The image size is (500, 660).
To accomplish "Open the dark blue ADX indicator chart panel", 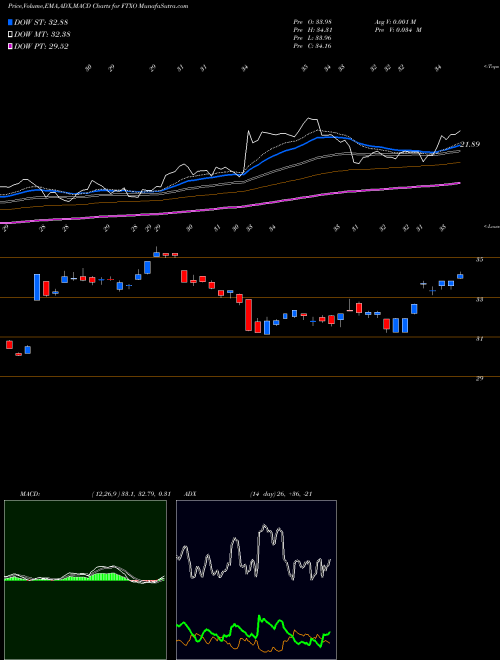I will click(x=256, y=580).
